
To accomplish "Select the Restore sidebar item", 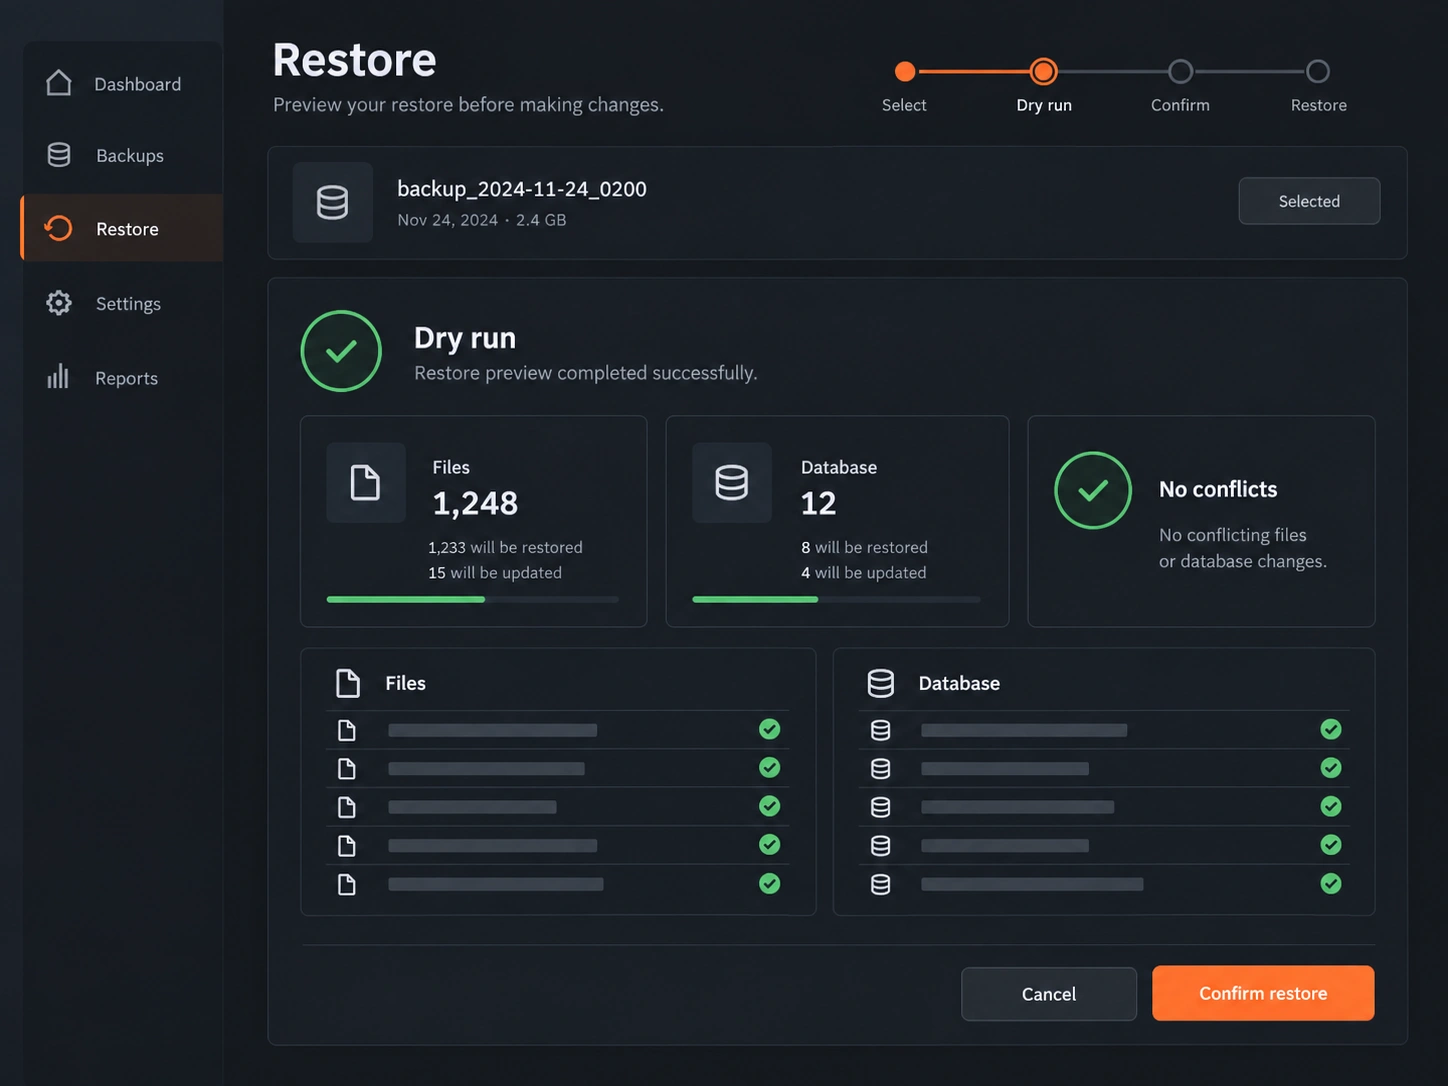I will pos(121,229).
